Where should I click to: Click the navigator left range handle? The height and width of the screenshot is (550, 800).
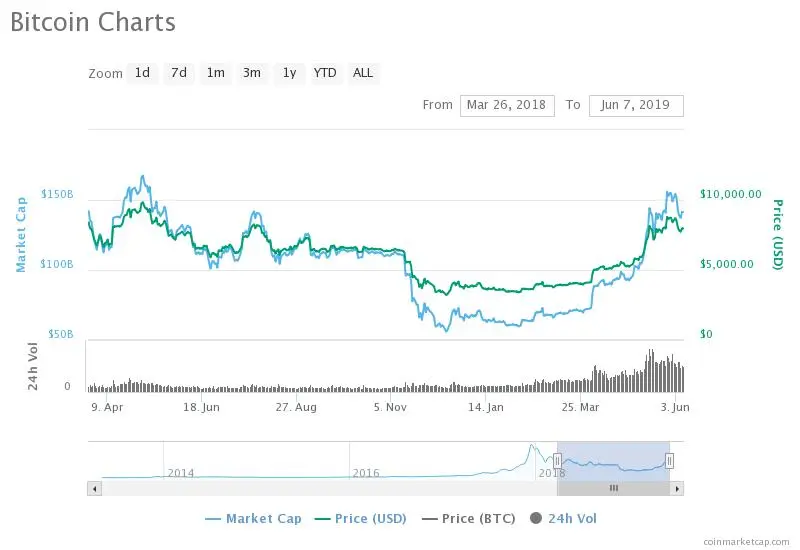coord(557,460)
